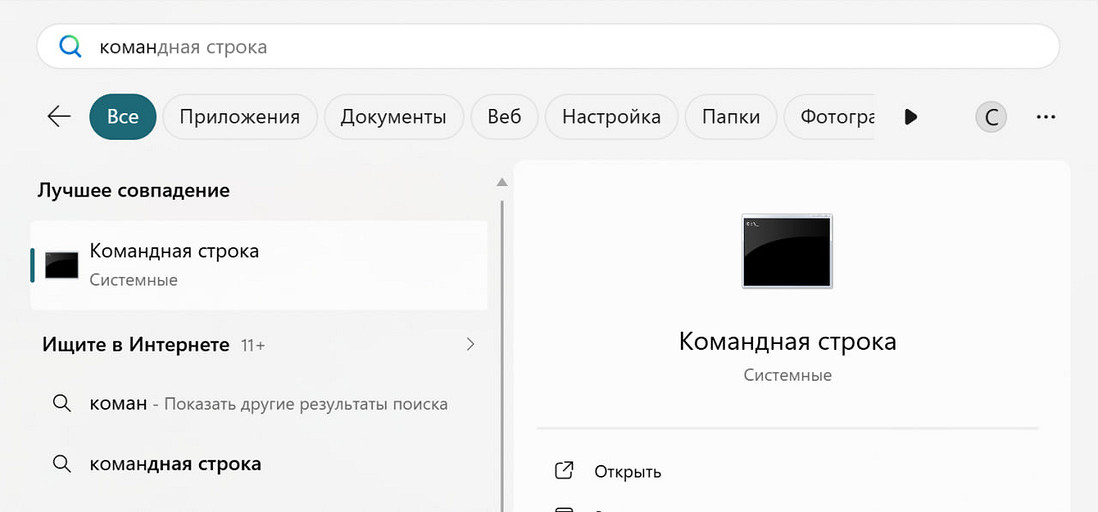The height and width of the screenshot is (512, 1098).
Task: Select the Папки filter tab
Action: click(x=731, y=117)
